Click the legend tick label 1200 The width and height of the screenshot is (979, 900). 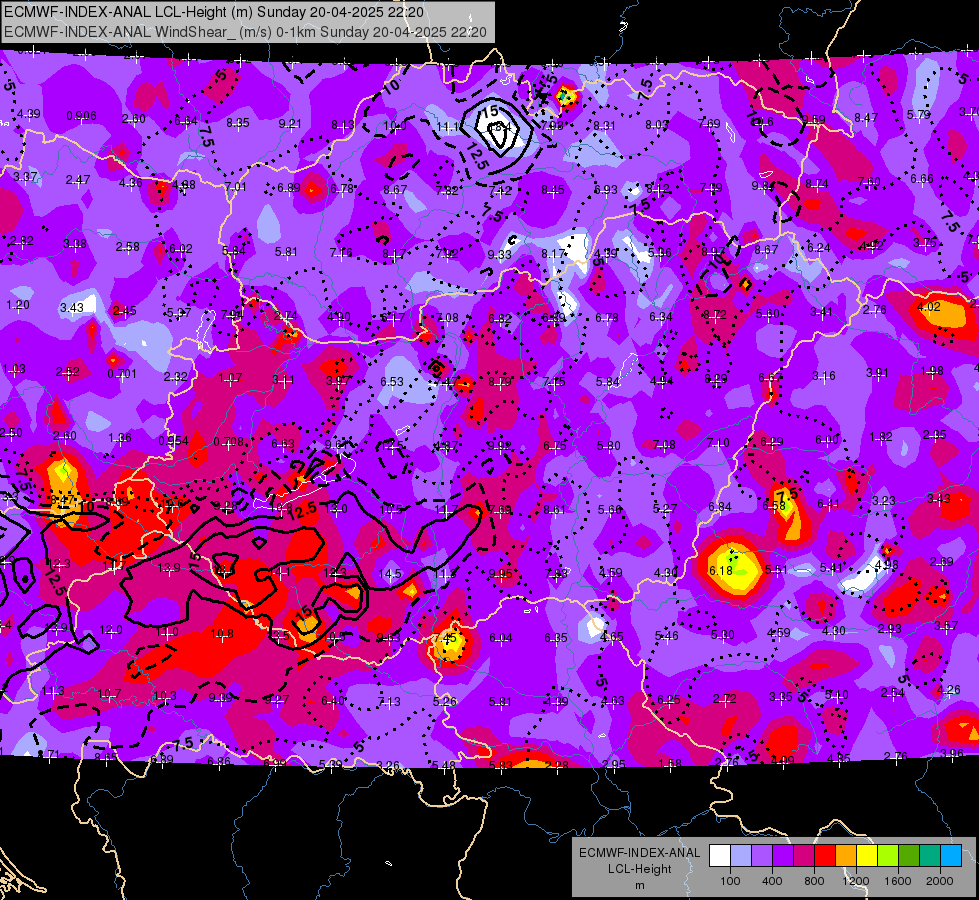coord(856,881)
